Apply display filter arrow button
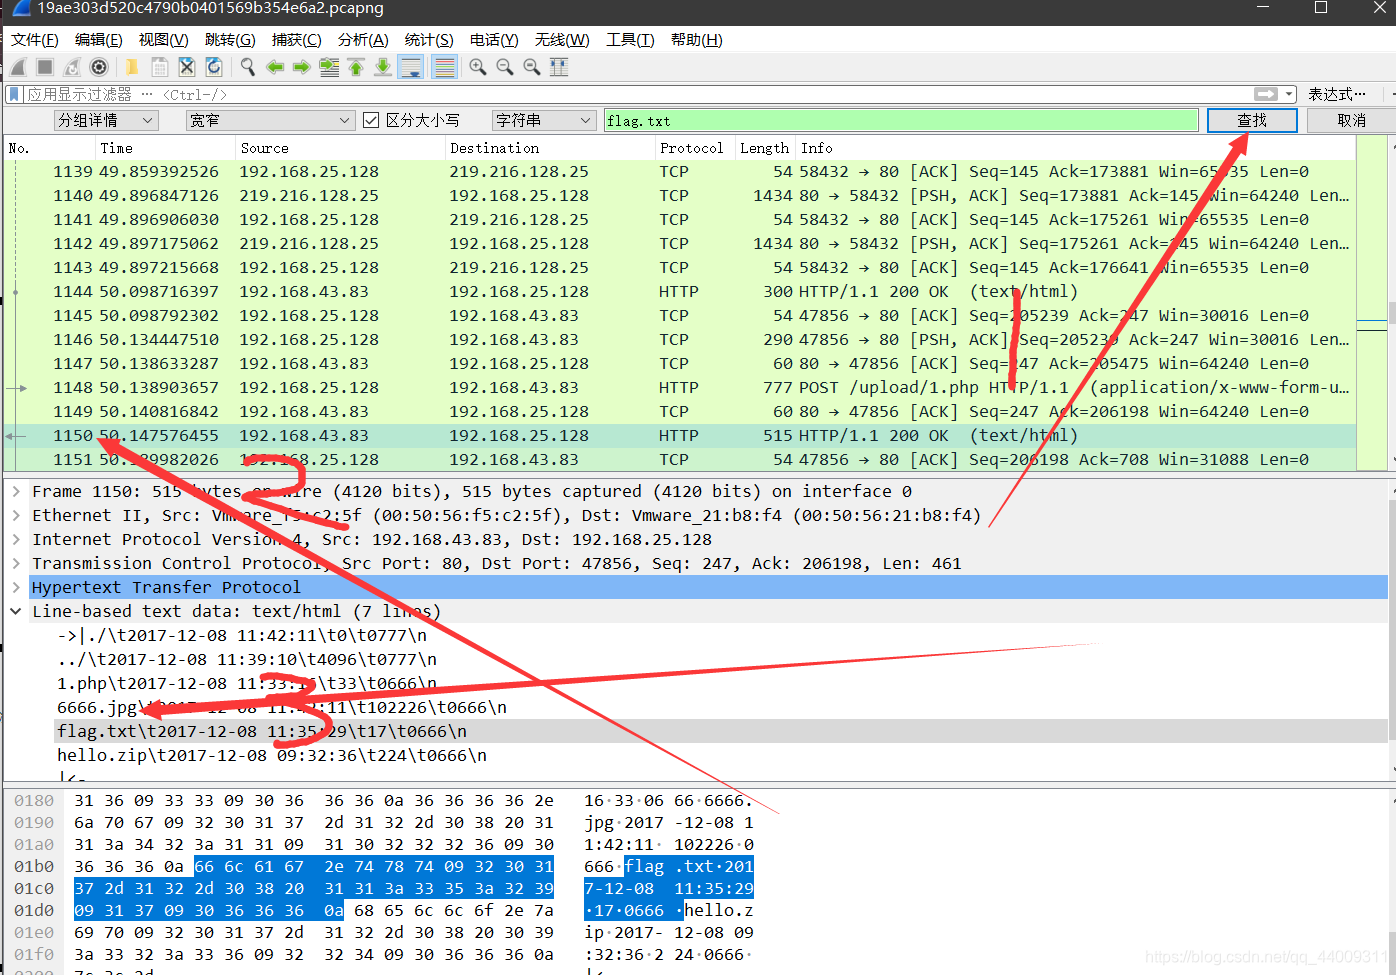Viewport: 1396px width, 975px height. 1266,94
